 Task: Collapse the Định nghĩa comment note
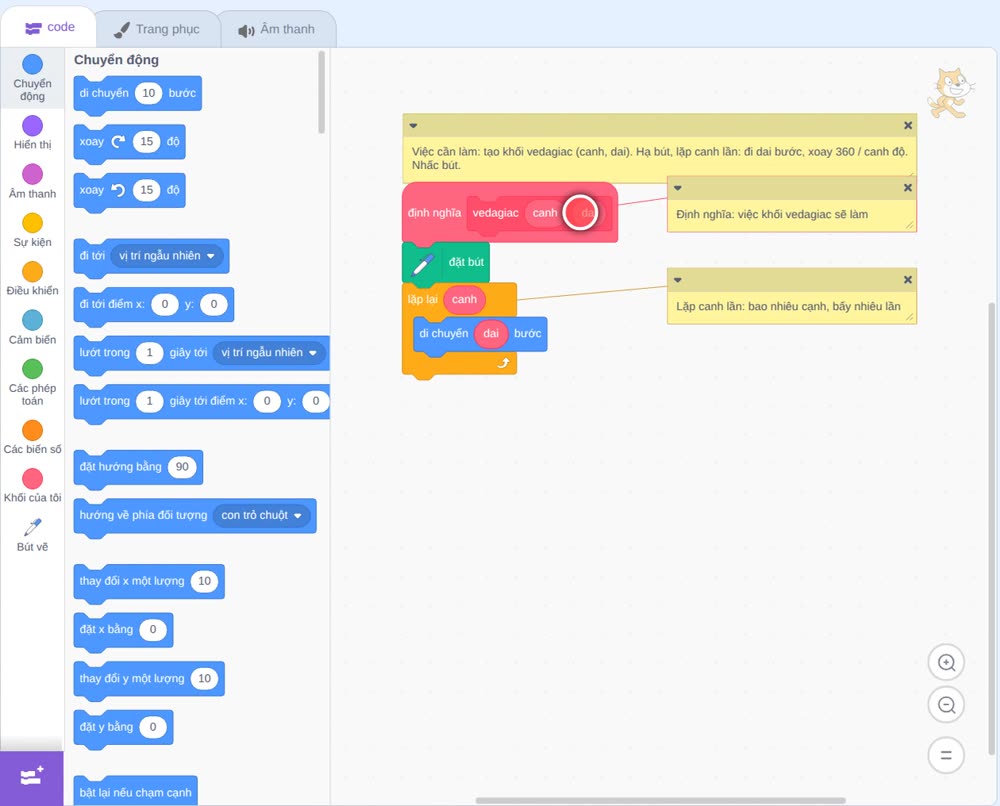click(x=678, y=187)
